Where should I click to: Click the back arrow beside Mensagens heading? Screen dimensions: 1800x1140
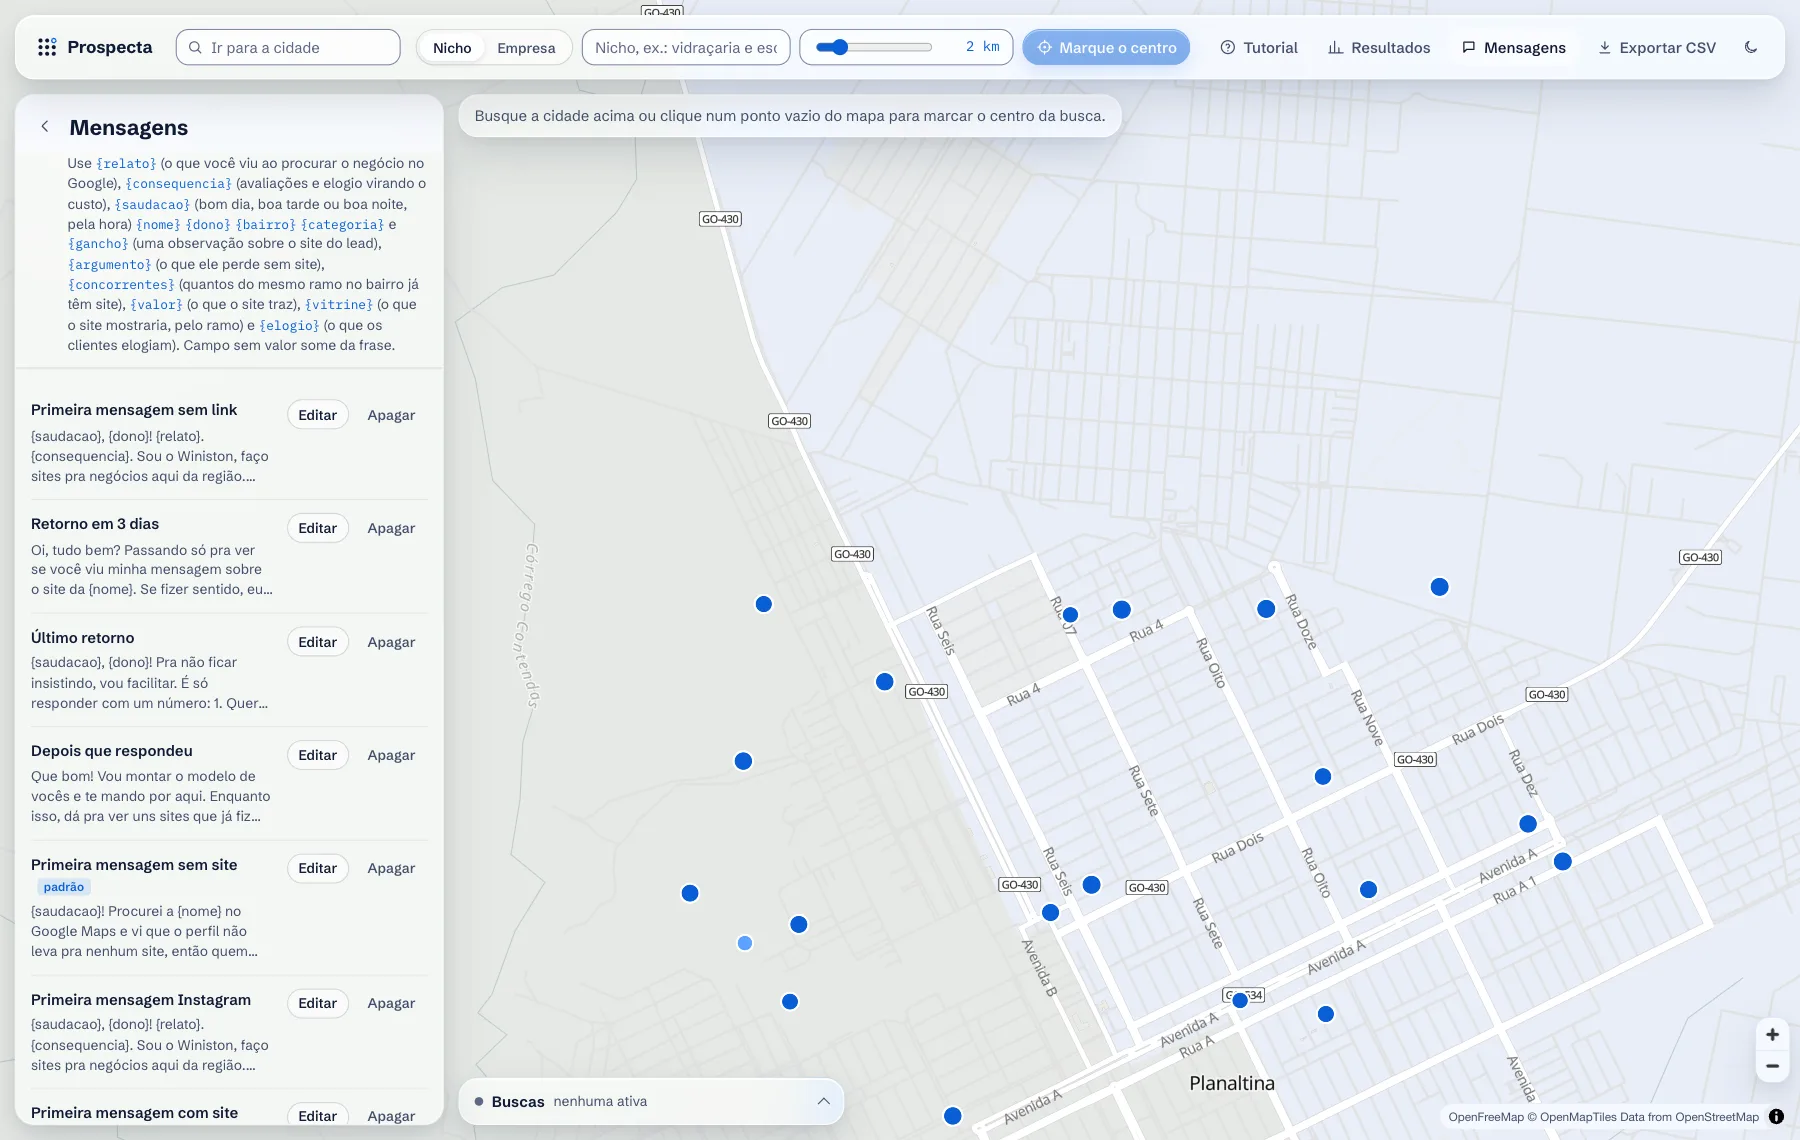click(45, 126)
